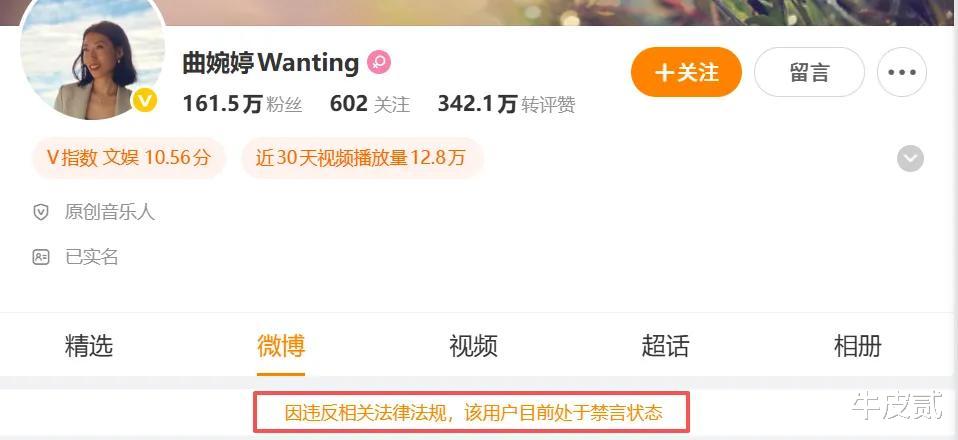The width and height of the screenshot is (958, 440).
Task: Click the 留言 message button
Action: click(x=810, y=72)
